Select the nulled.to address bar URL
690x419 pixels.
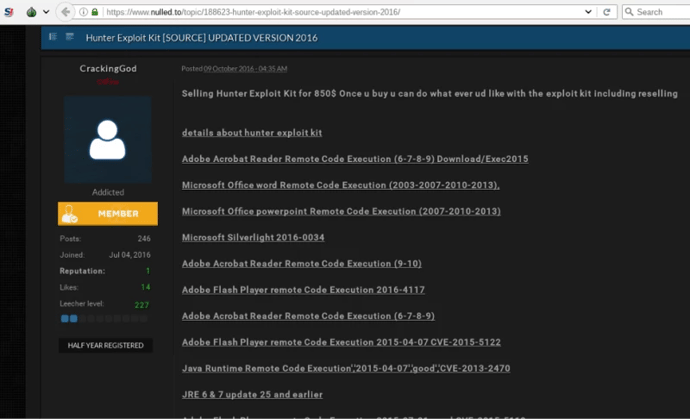coord(253,12)
